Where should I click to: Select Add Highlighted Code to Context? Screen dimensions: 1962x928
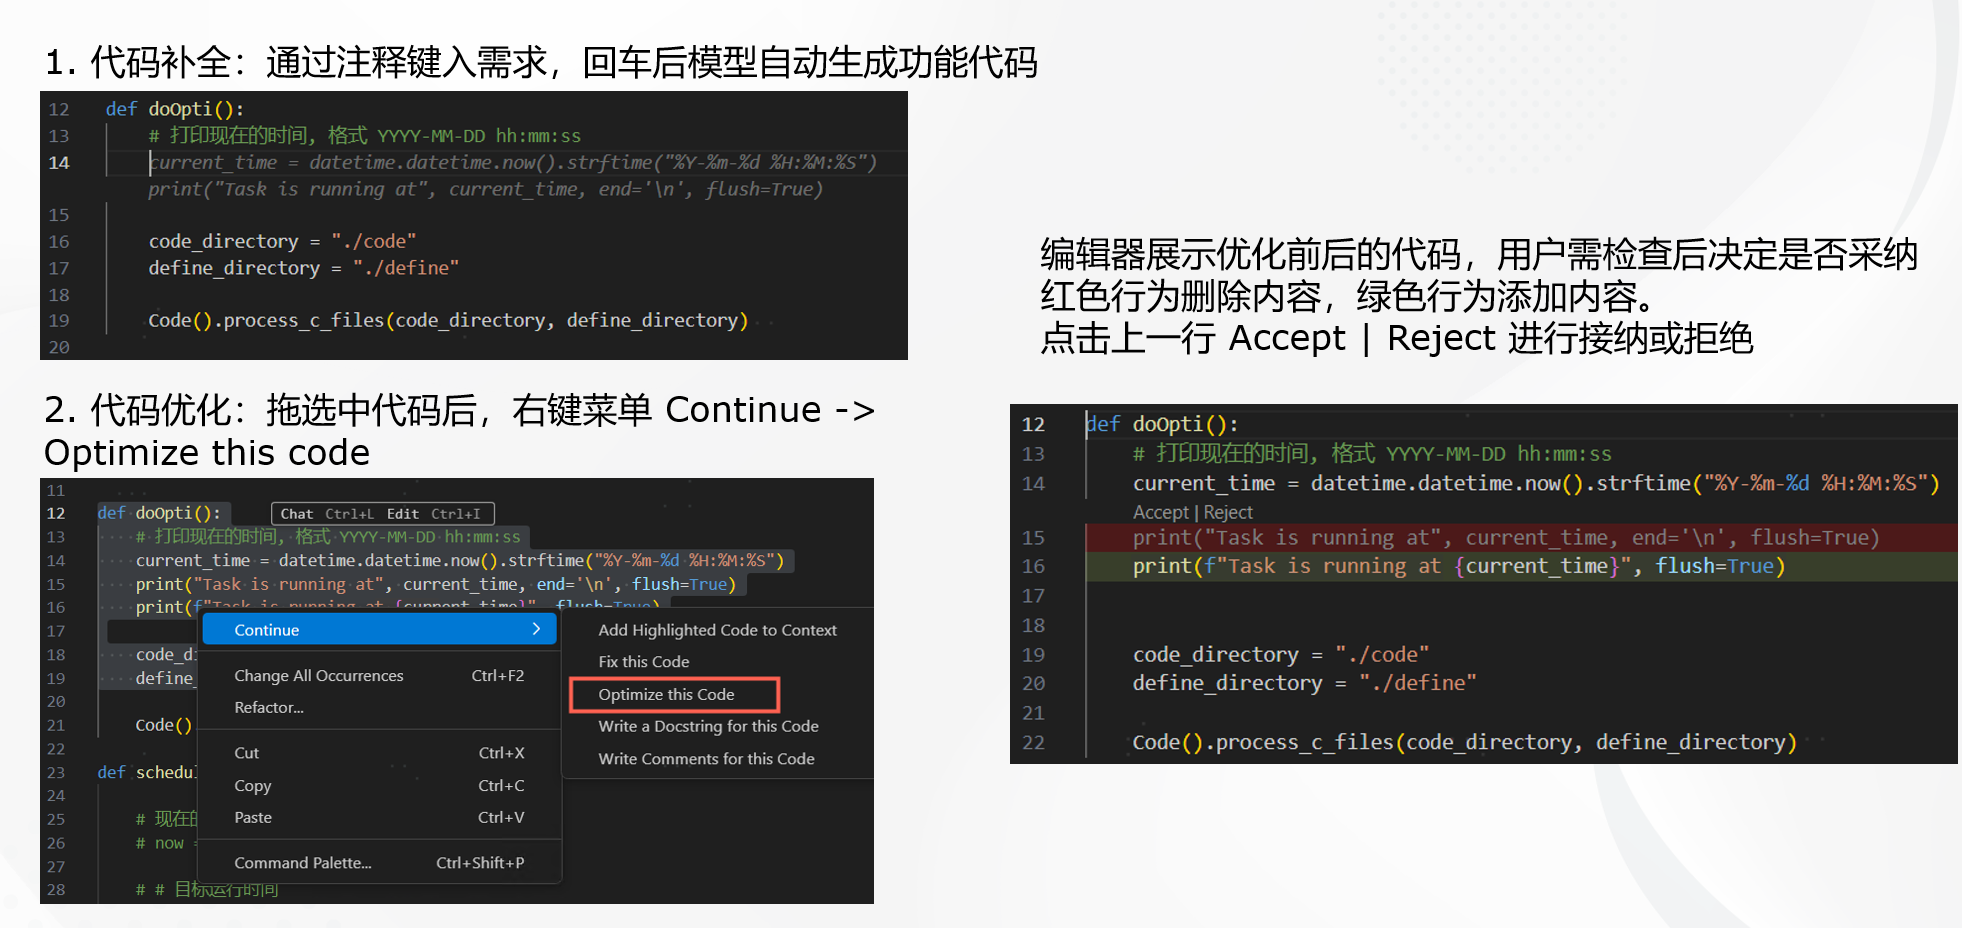[x=717, y=630]
